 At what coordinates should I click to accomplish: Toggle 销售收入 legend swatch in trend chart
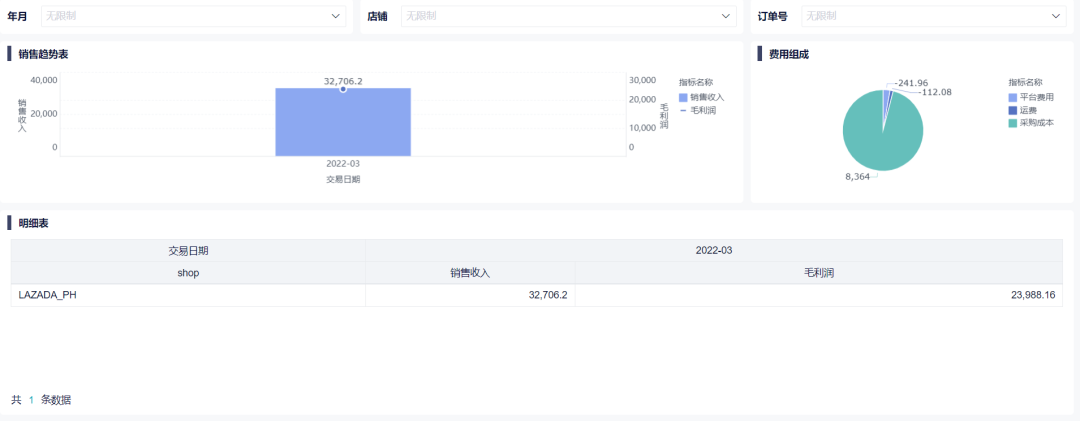pyautogui.click(x=683, y=97)
